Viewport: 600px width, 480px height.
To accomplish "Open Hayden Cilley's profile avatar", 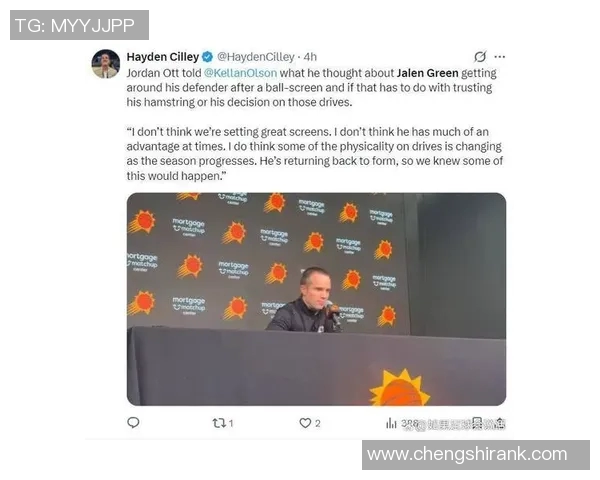I will point(106,64).
